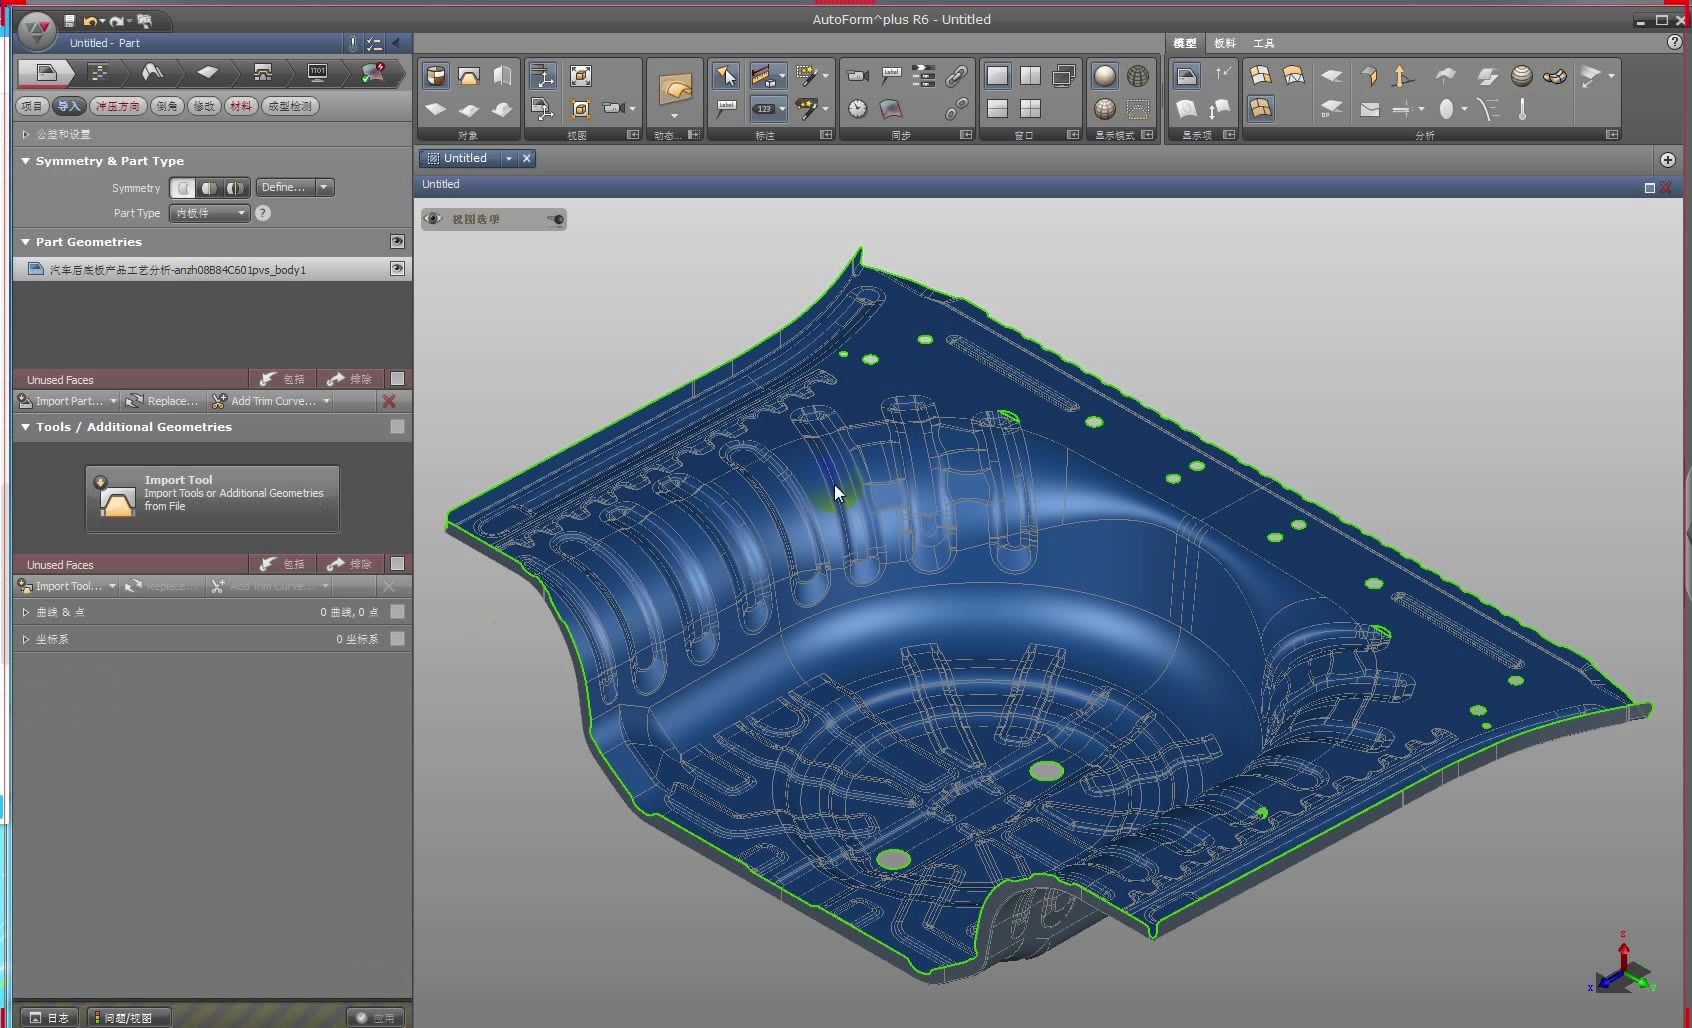Switch to the 模型 ribbon tab
Image resolution: width=1692 pixels, height=1028 pixels.
[x=1185, y=43]
